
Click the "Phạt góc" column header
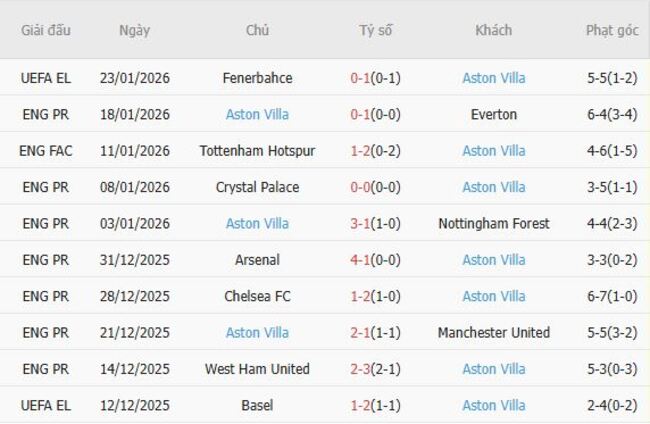click(612, 30)
